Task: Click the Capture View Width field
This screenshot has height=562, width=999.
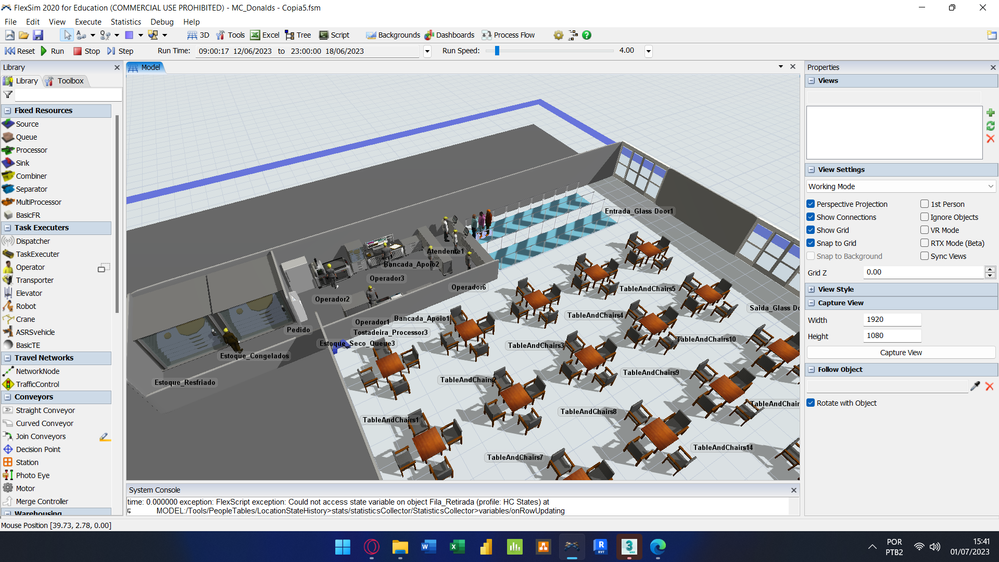Action: point(892,320)
